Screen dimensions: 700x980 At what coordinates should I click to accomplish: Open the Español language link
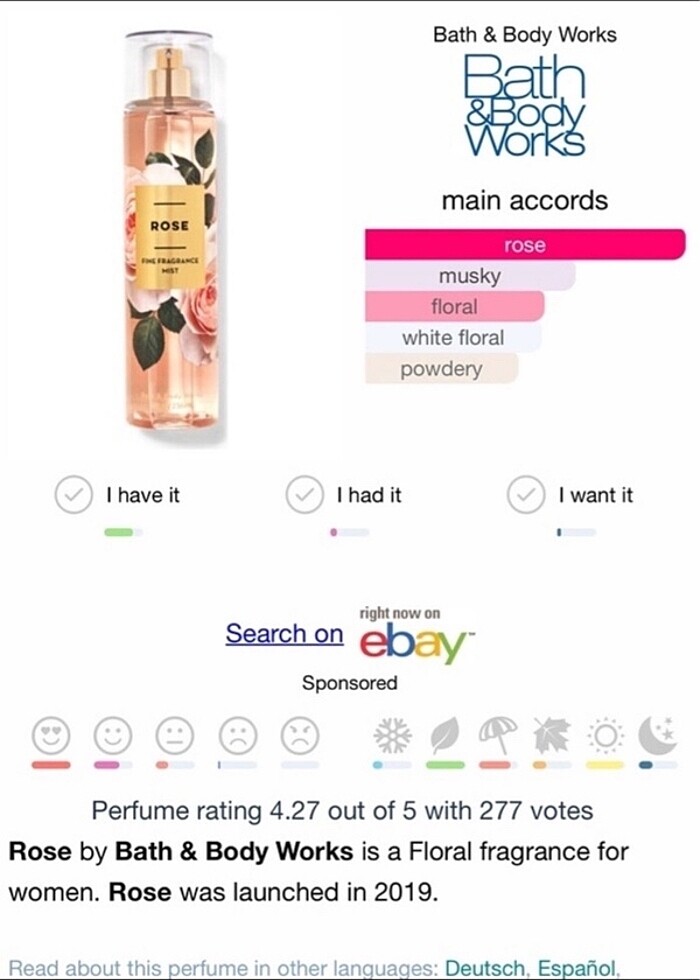576,968
